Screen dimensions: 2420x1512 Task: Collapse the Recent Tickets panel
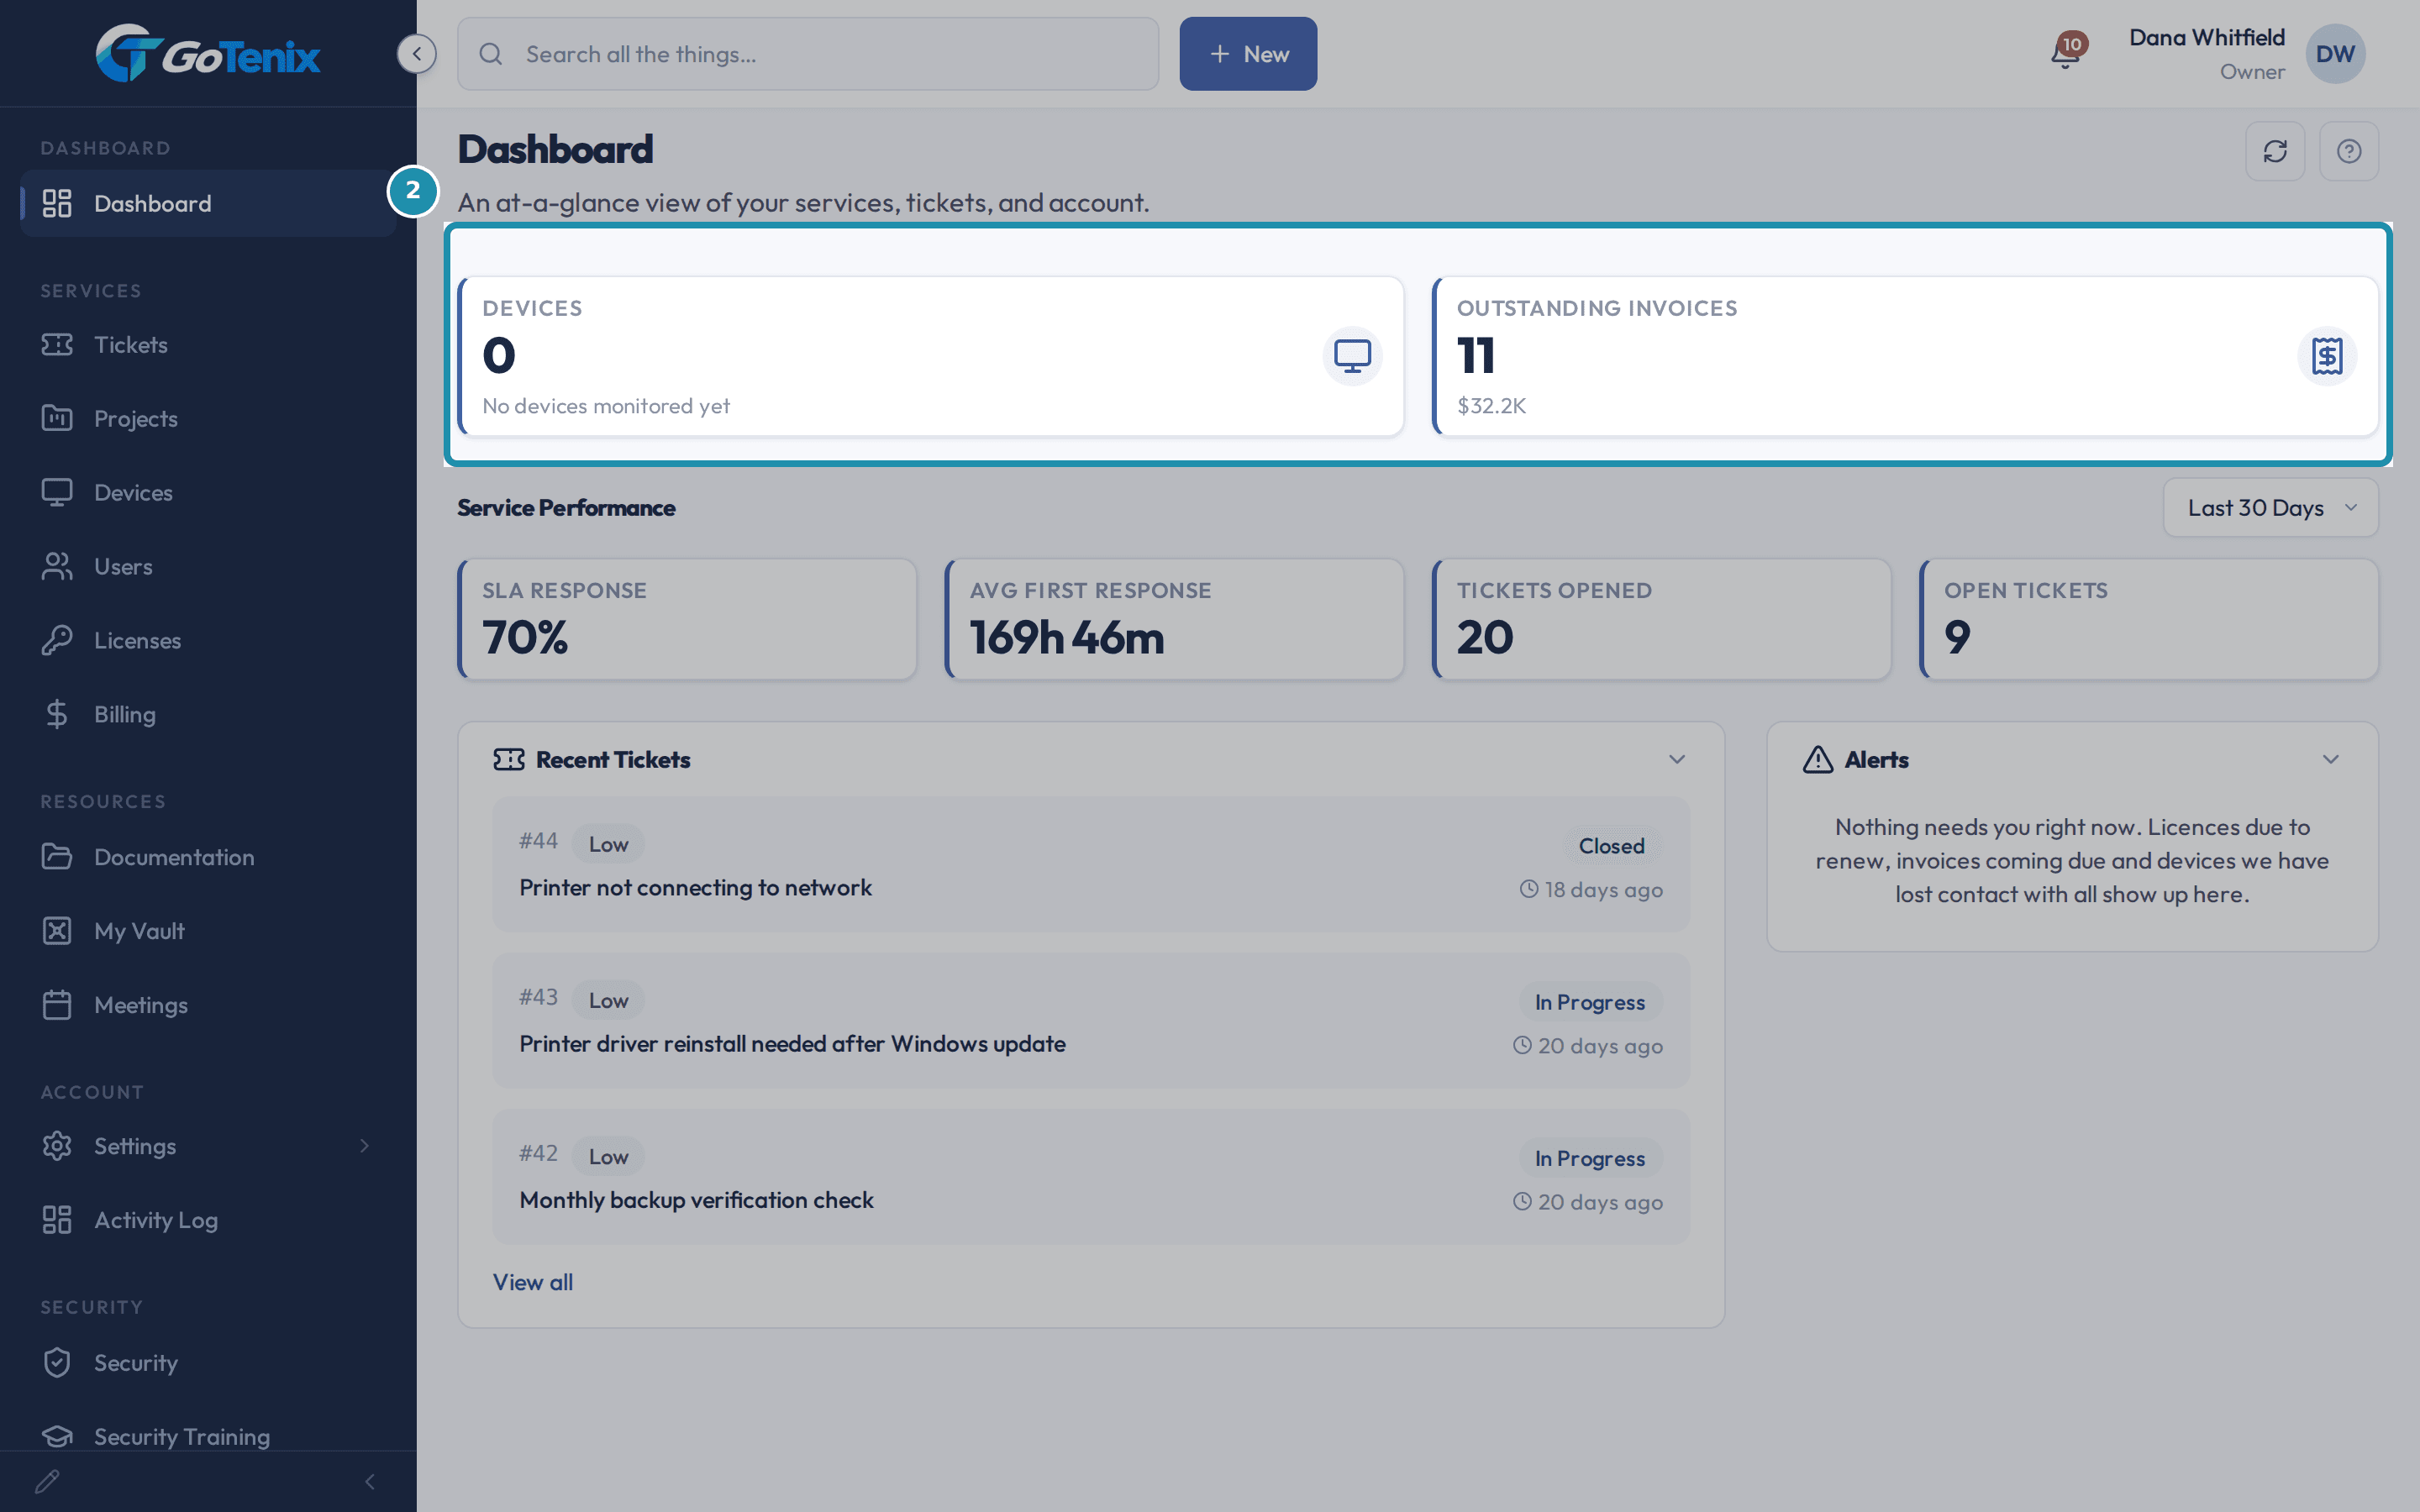tap(1677, 759)
